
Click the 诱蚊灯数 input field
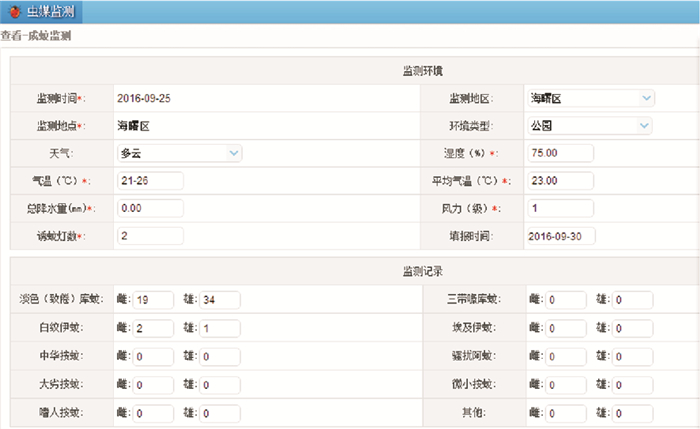(149, 236)
